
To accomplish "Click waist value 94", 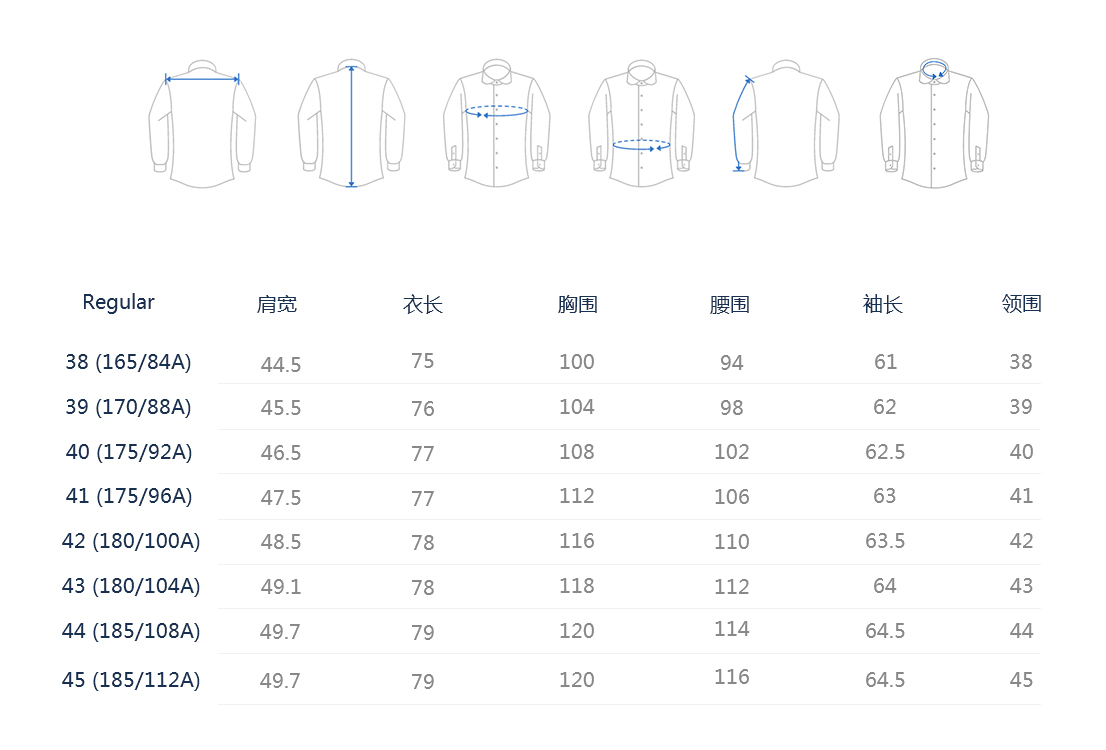I will coord(731,363).
